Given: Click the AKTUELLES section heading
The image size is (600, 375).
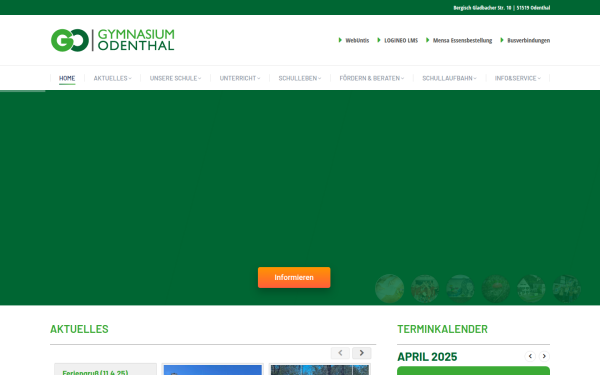Looking at the screenshot, I should point(79,329).
